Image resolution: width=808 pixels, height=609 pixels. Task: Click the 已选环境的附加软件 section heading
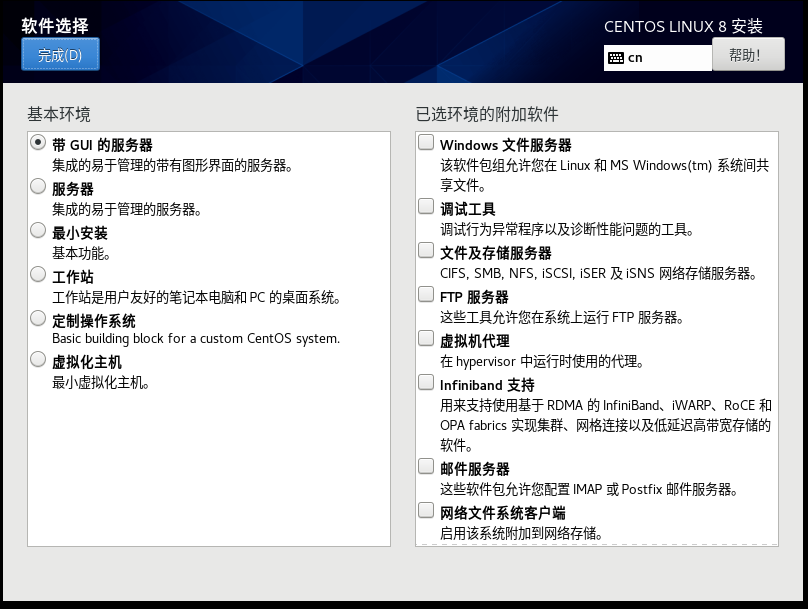pyautogui.click(x=487, y=114)
